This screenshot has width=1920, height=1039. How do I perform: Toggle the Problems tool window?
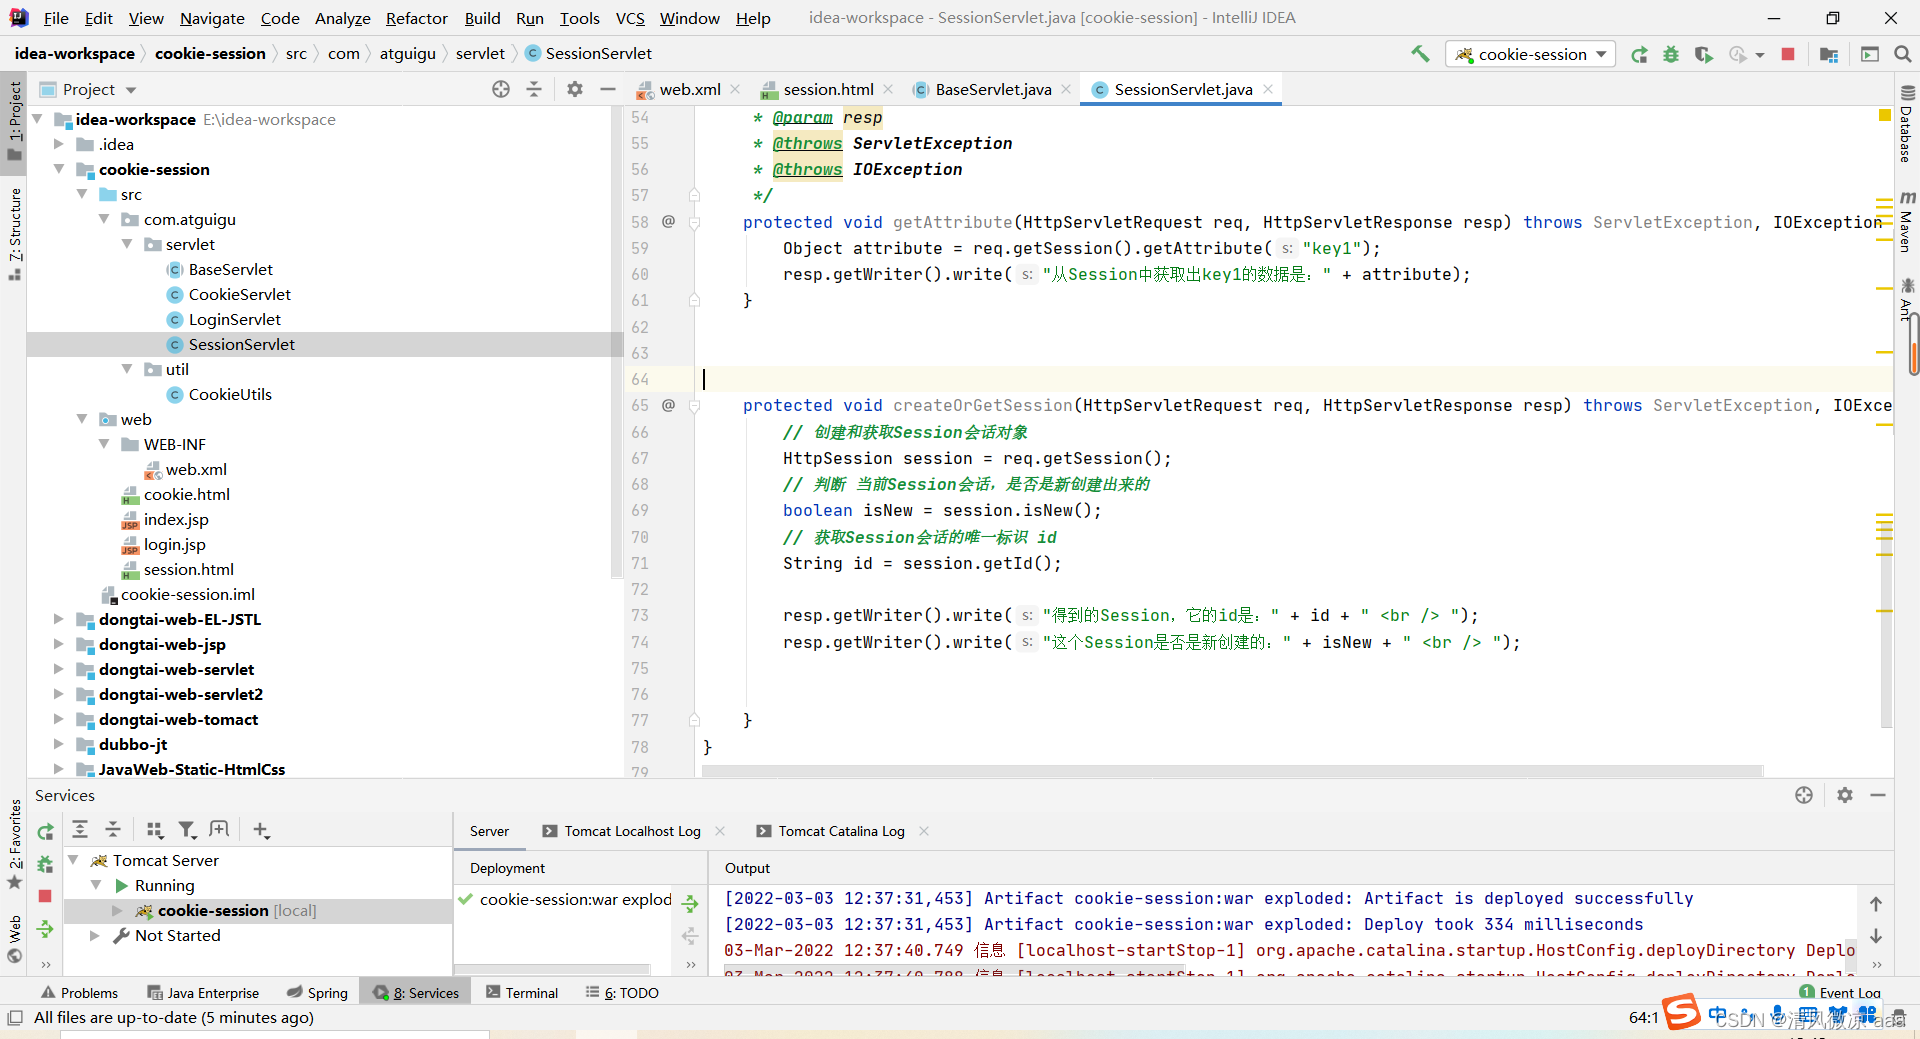pos(79,993)
